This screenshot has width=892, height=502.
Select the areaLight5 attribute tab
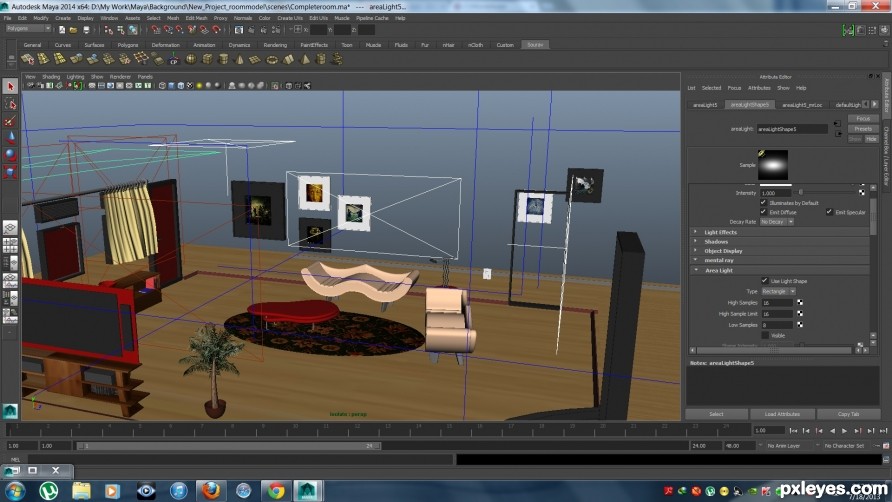705,105
